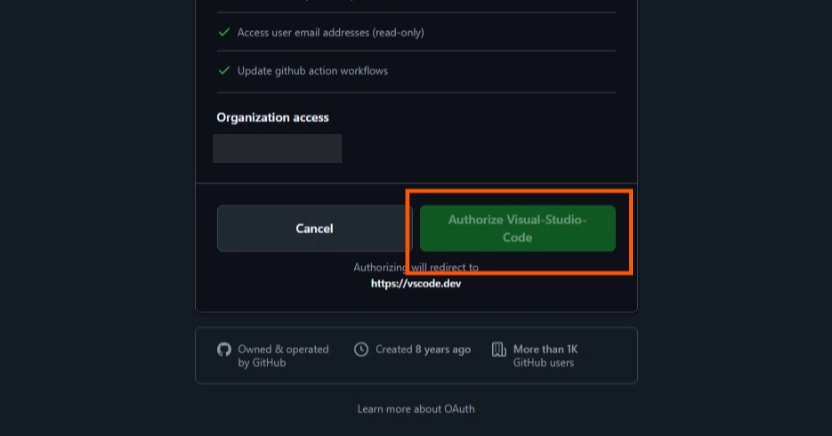The image size is (832, 436).
Task: Open the https://vscode.dev redirect link
Action: point(416,283)
